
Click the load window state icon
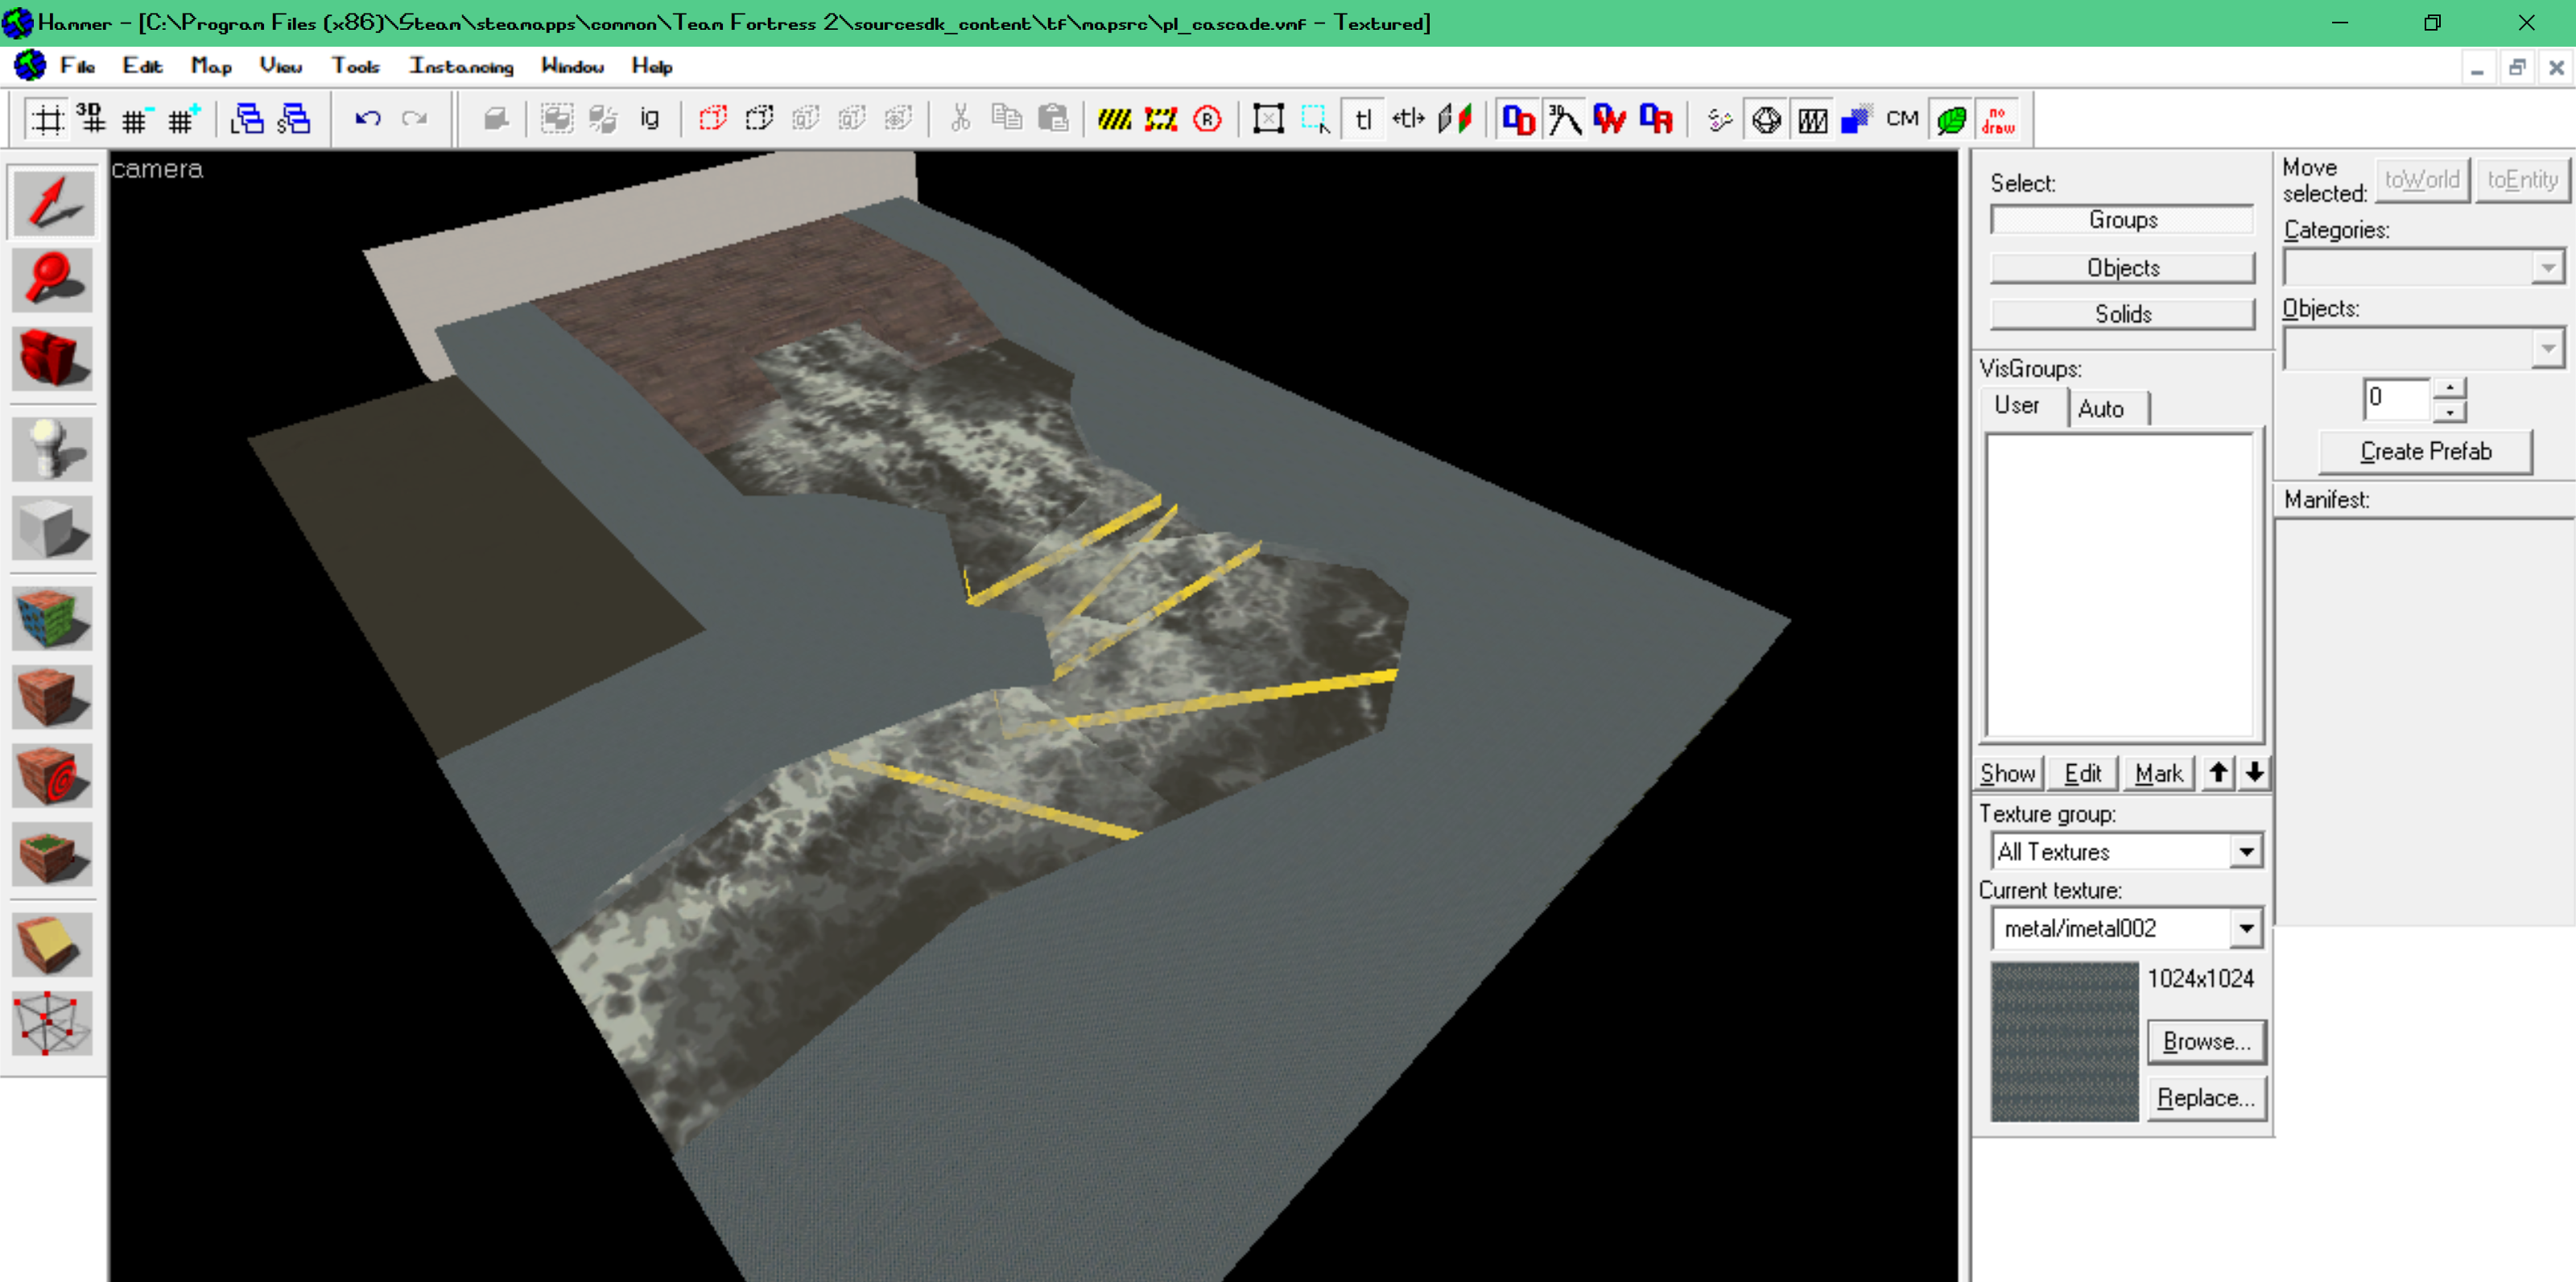tap(247, 120)
